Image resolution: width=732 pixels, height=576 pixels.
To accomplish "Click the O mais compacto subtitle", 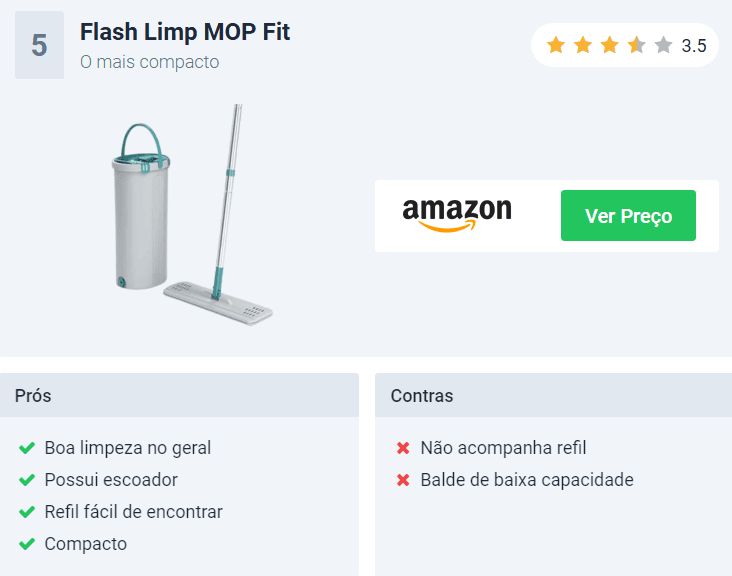I will (149, 62).
